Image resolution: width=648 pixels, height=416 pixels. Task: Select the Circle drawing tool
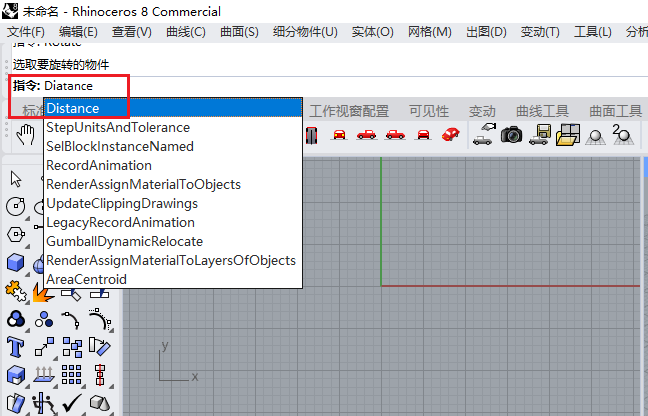[x=16, y=206]
